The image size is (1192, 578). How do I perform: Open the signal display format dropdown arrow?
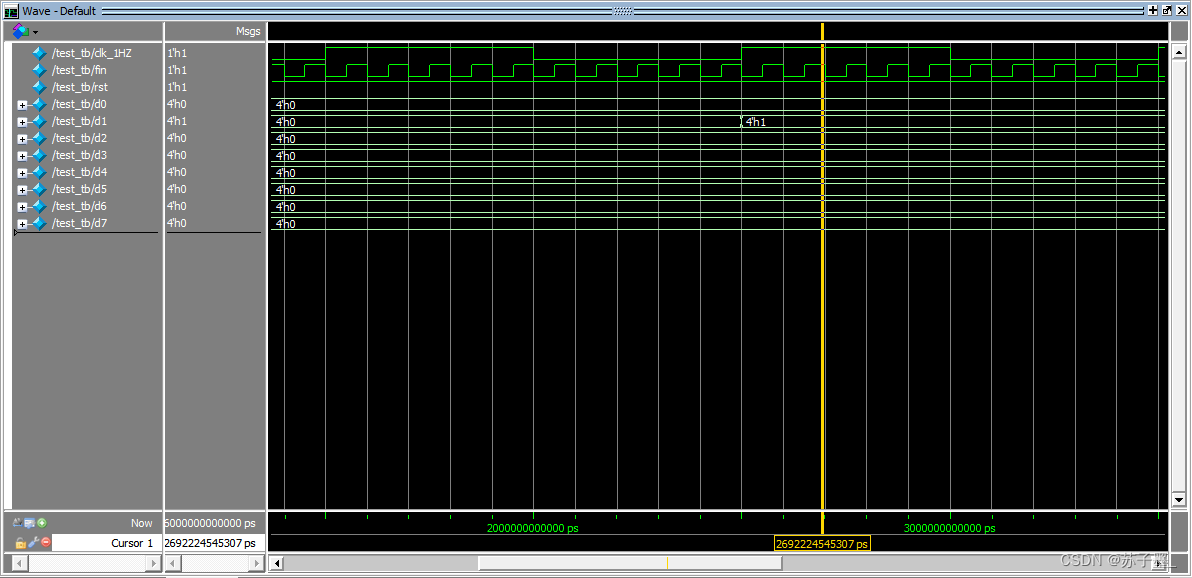[x=35, y=33]
